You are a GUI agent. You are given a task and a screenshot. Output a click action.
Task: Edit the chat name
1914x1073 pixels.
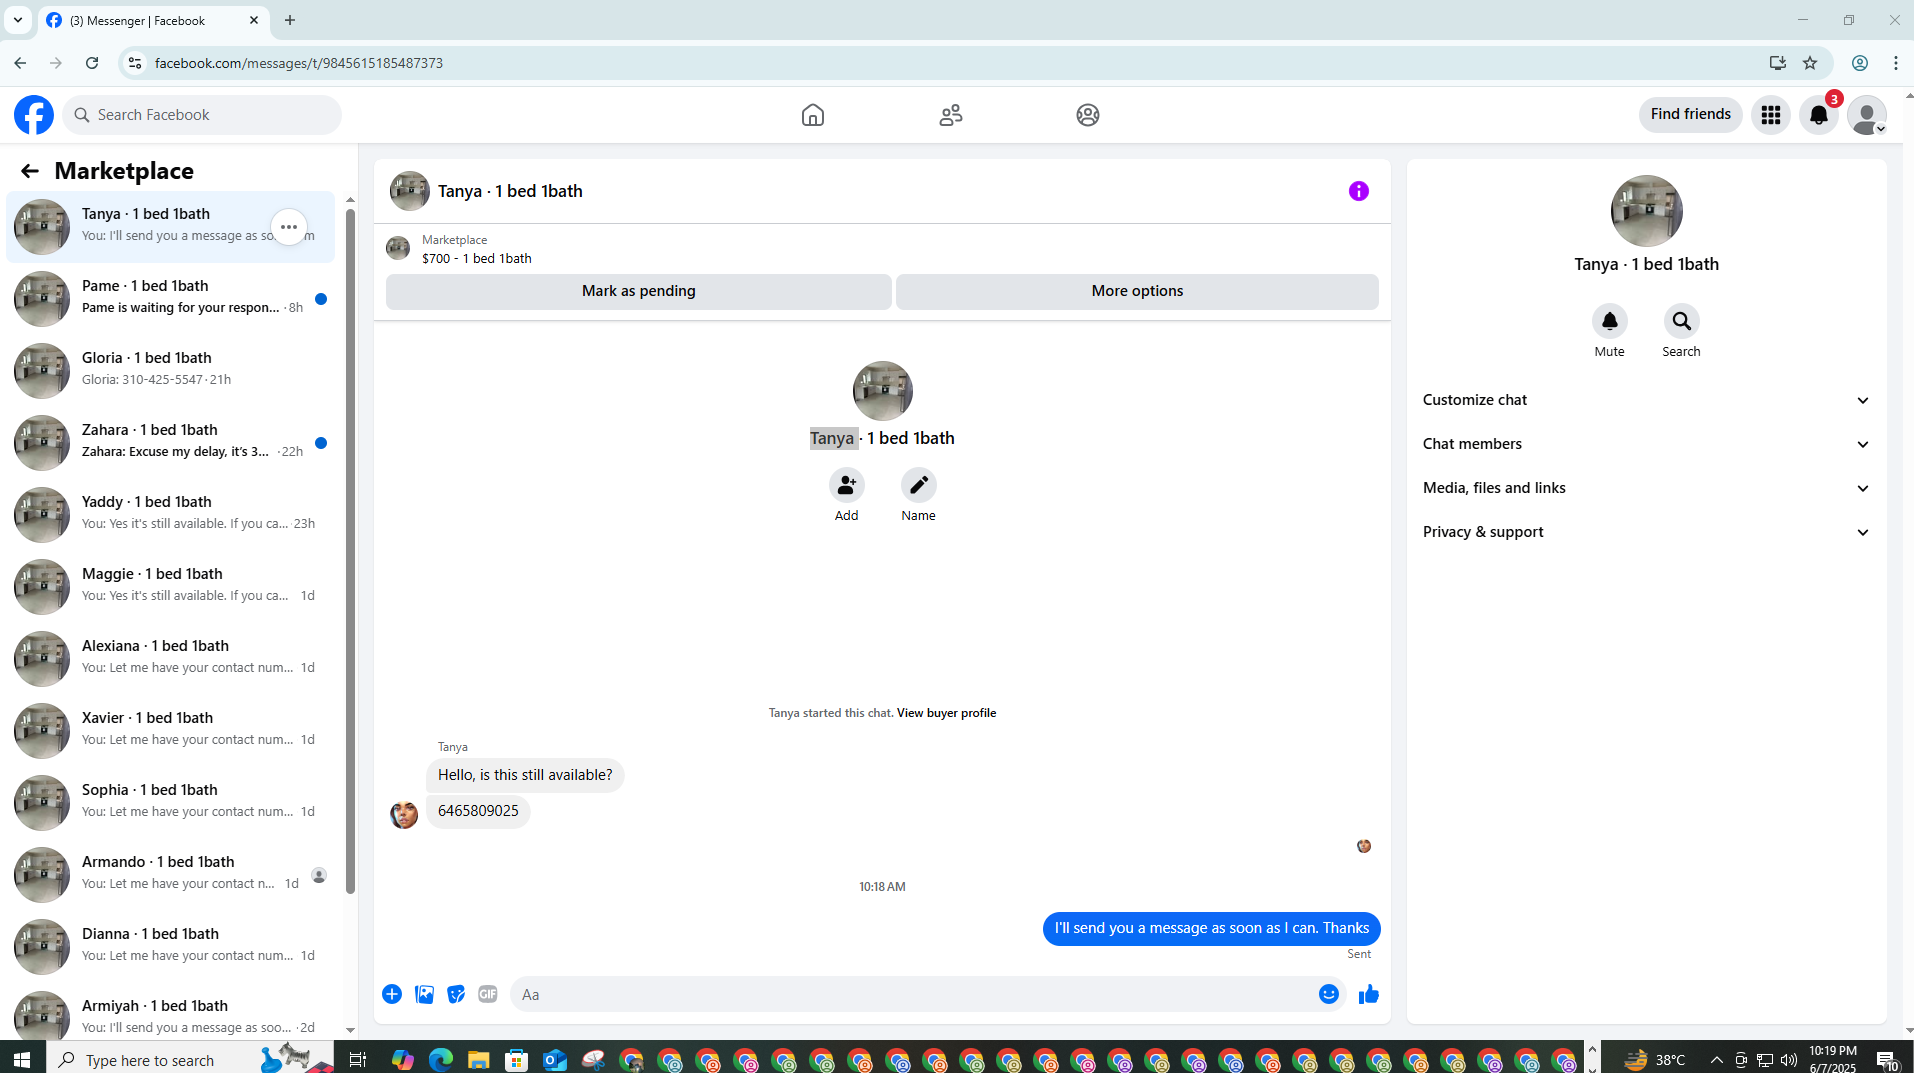click(919, 485)
